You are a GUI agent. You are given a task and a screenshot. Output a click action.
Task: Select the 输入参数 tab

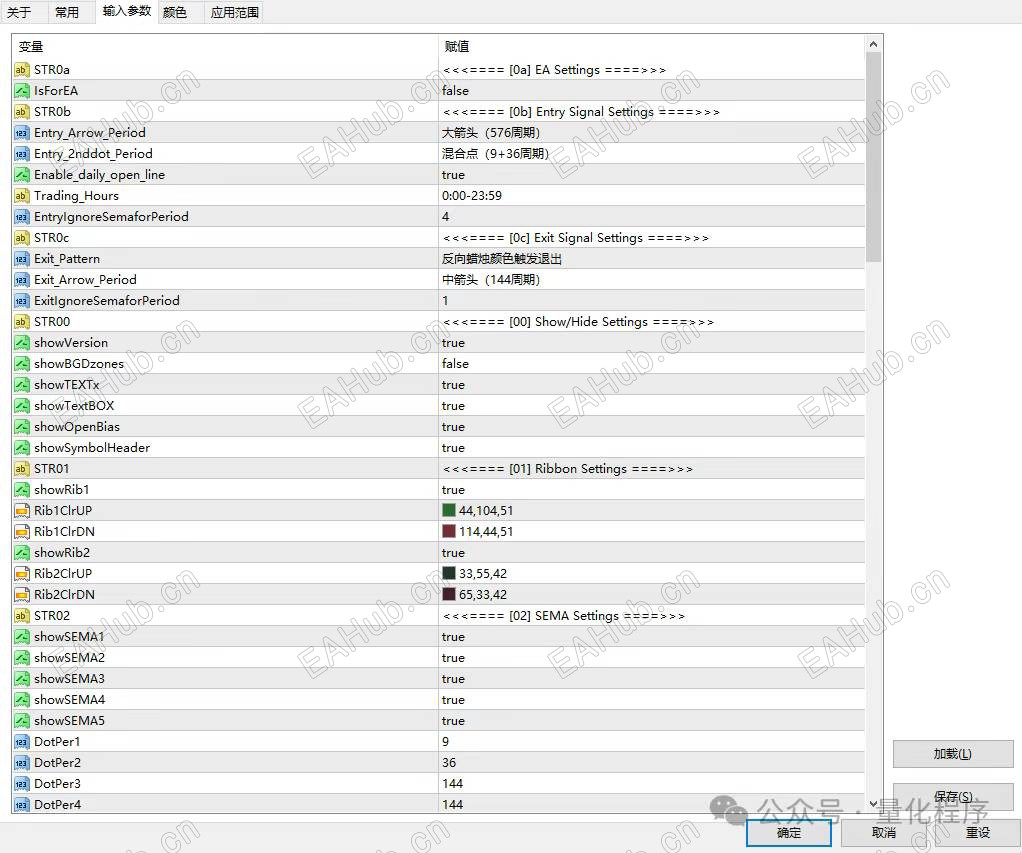tap(126, 11)
